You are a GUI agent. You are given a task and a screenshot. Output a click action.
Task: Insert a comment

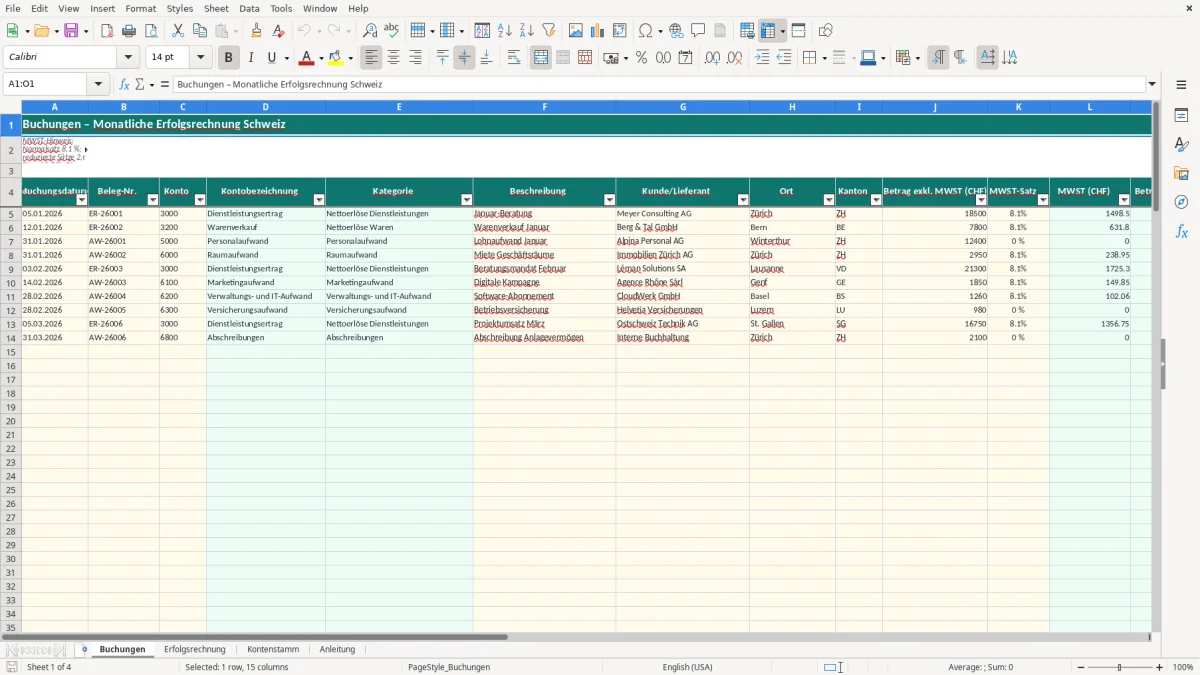[x=698, y=31]
